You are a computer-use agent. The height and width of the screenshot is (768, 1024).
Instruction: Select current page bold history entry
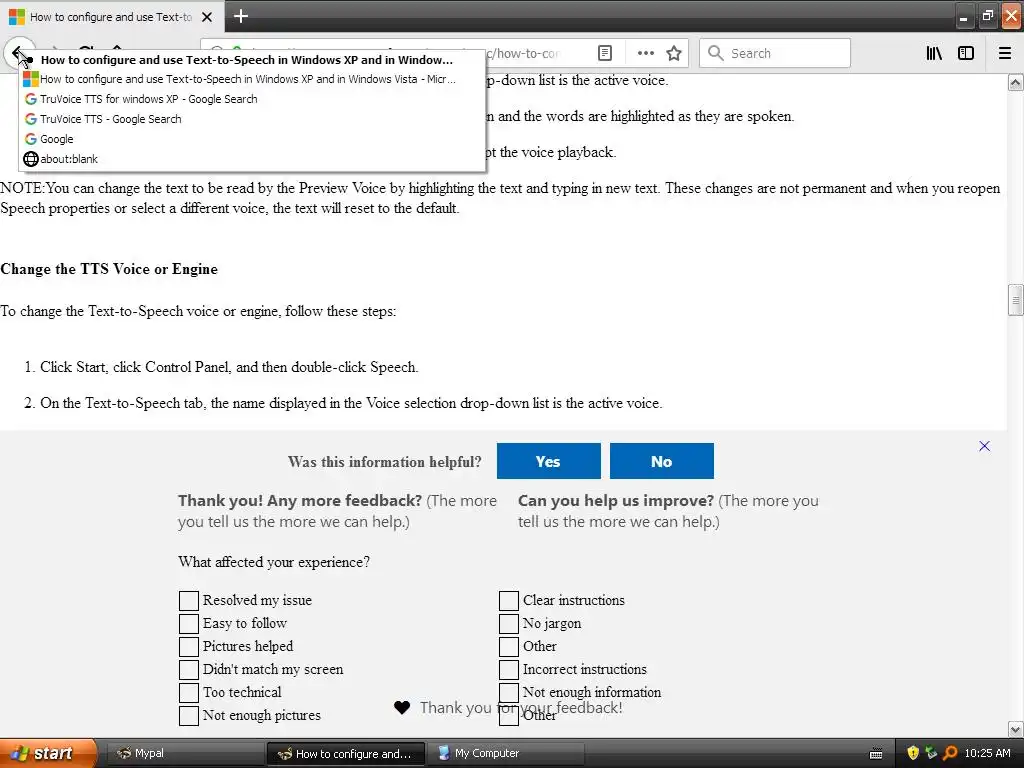(251, 60)
